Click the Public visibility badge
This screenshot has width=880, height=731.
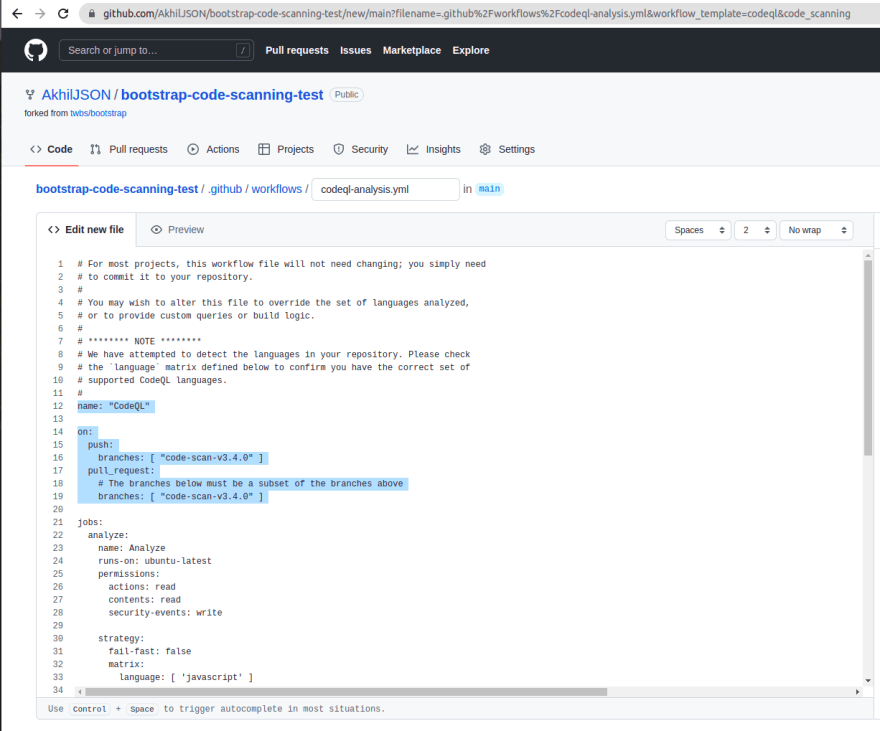pos(346,95)
